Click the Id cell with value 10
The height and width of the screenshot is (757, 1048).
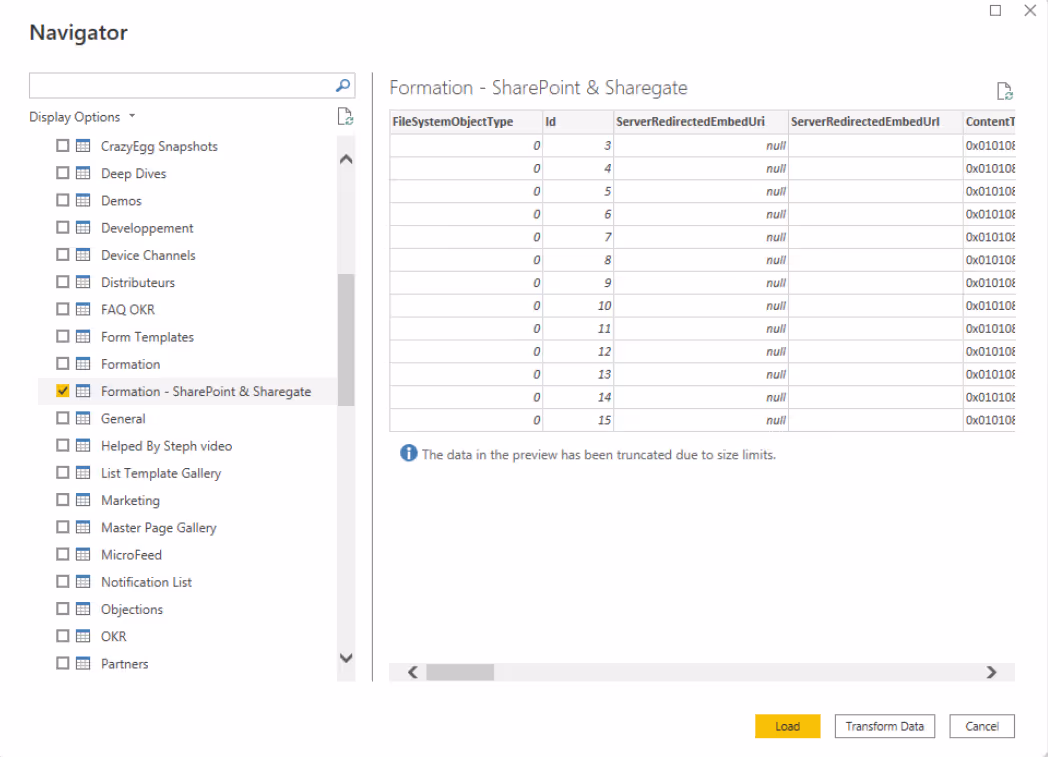[x=578, y=305]
